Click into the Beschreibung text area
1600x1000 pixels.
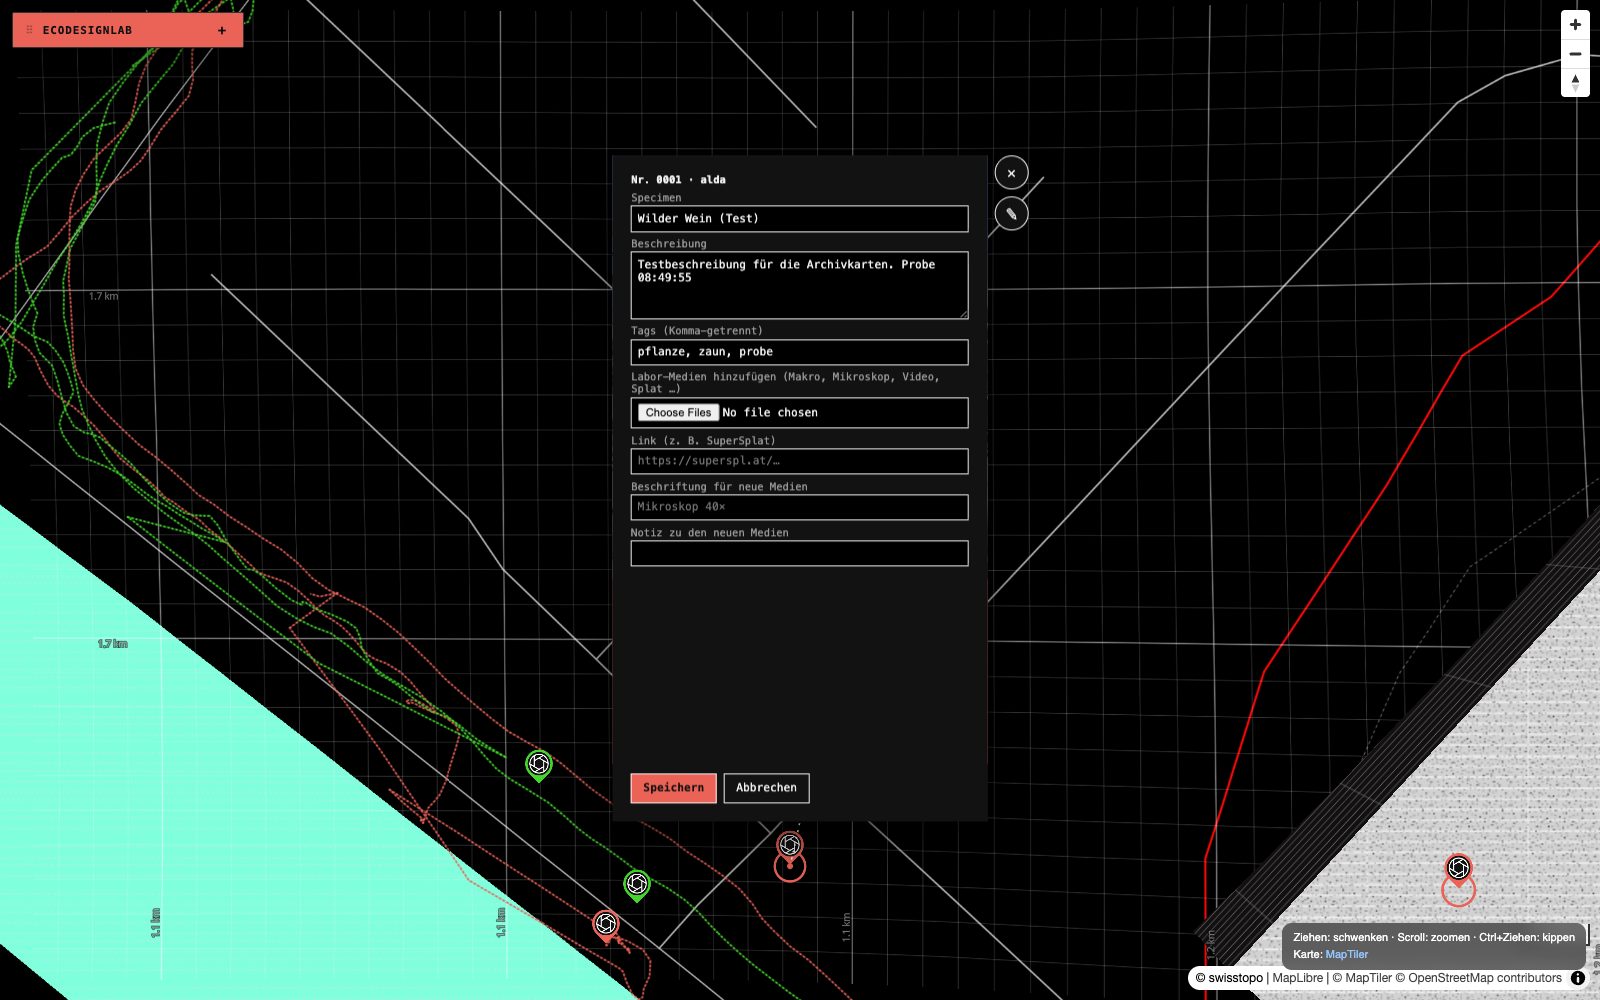799,285
